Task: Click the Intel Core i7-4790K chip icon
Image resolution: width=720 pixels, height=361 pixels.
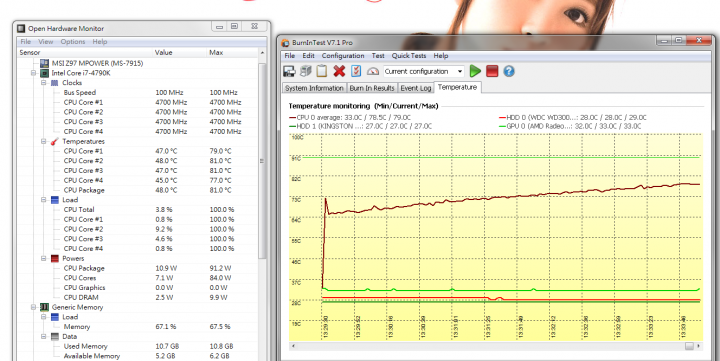Action: pos(45,73)
